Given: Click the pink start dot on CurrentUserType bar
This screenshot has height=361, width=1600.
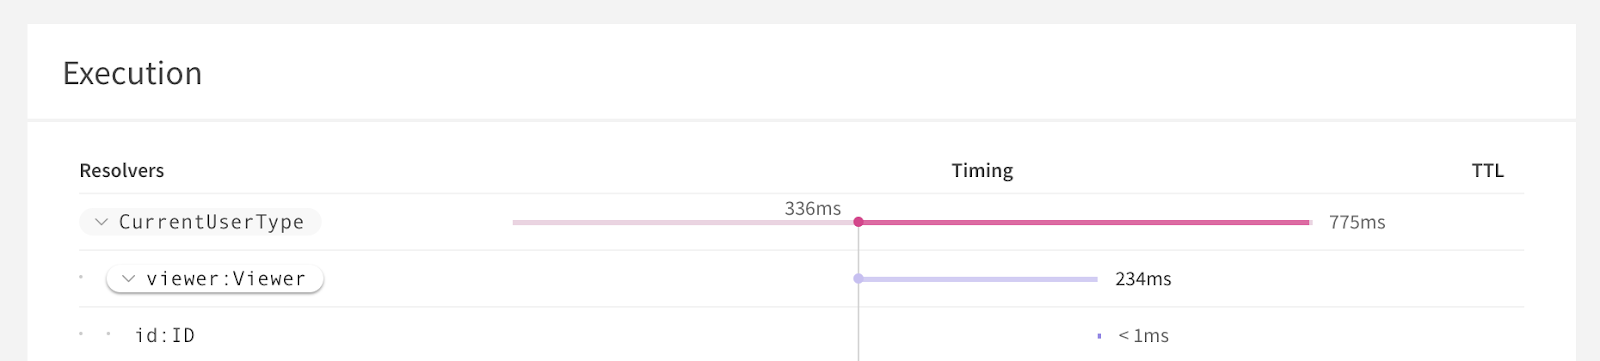Looking at the screenshot, I should click(x=858, y=222).
